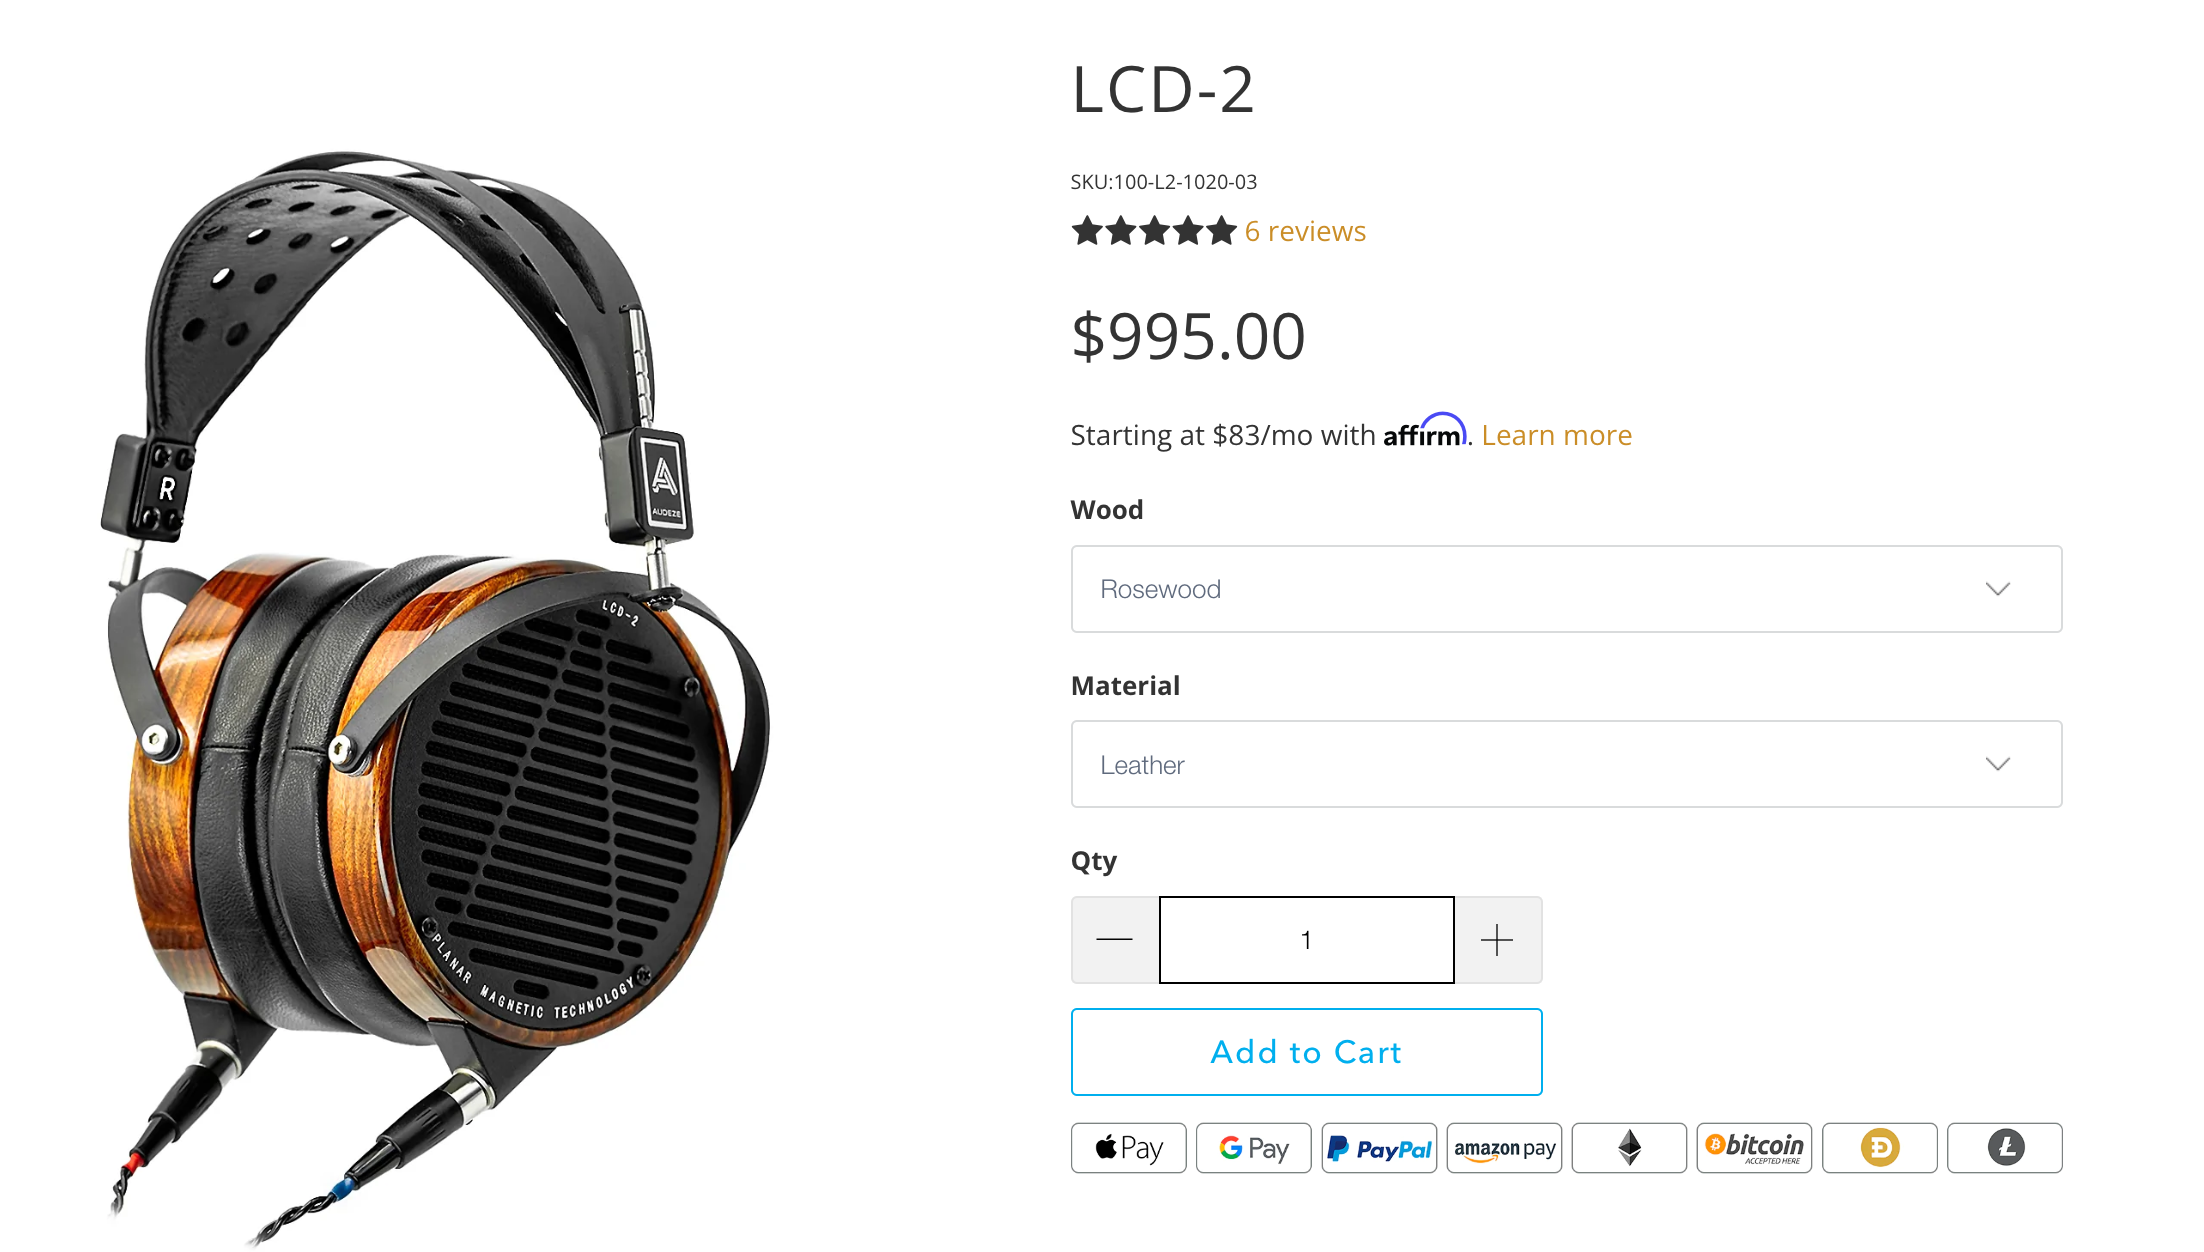Click the five-star rating display
This screenshot has height=1252, width=2204.
[1154, 231]
